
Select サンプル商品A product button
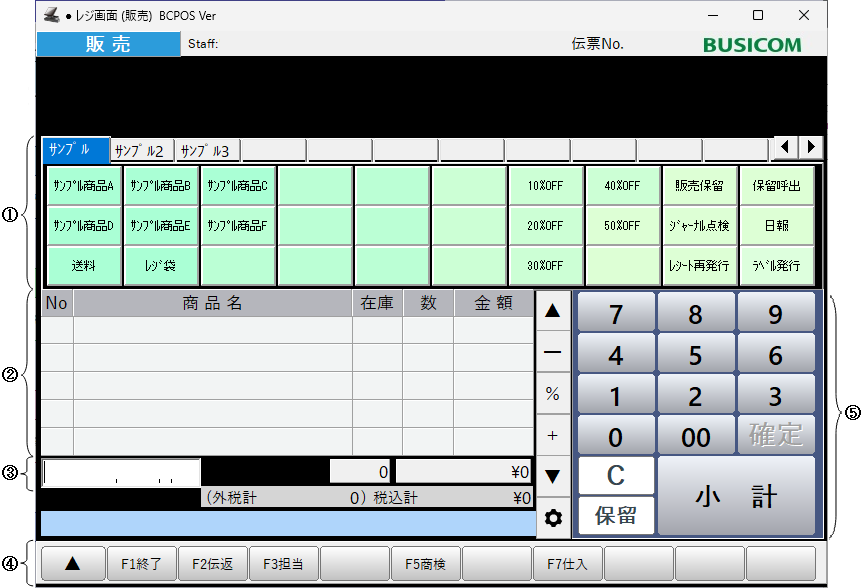coord(84,186)
